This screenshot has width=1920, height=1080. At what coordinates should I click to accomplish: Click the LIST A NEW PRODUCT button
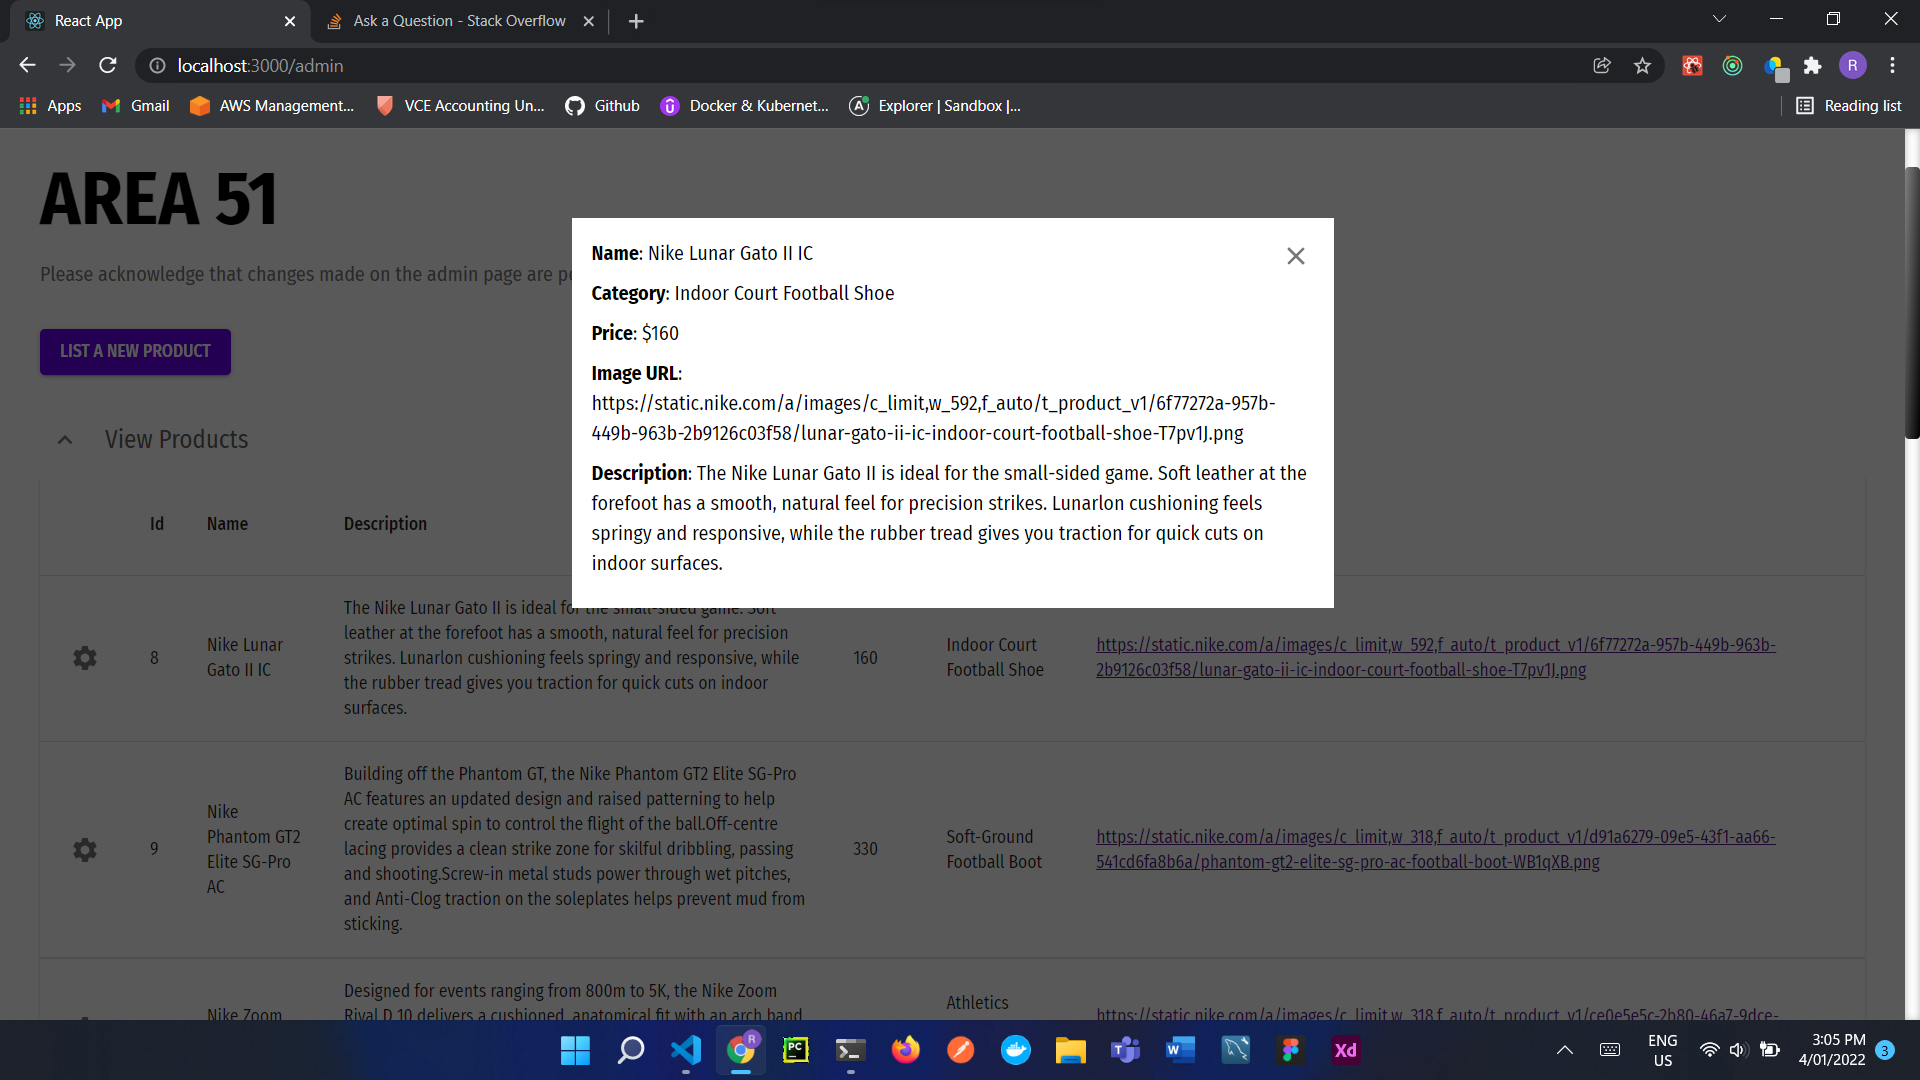(135, 351)
